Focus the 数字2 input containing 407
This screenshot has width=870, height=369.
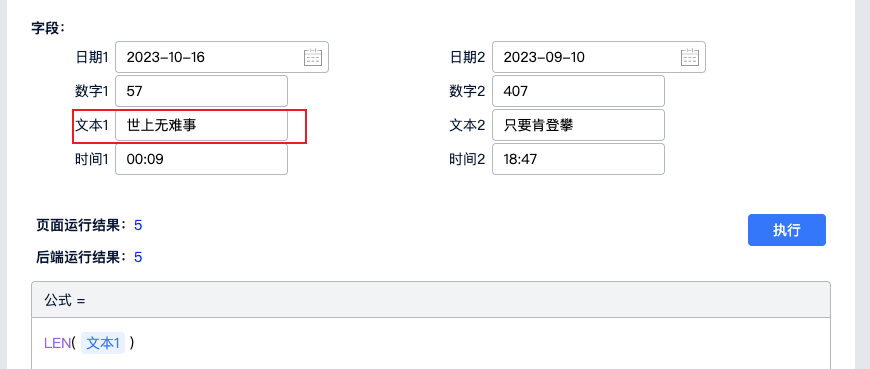tap(578, 91)
